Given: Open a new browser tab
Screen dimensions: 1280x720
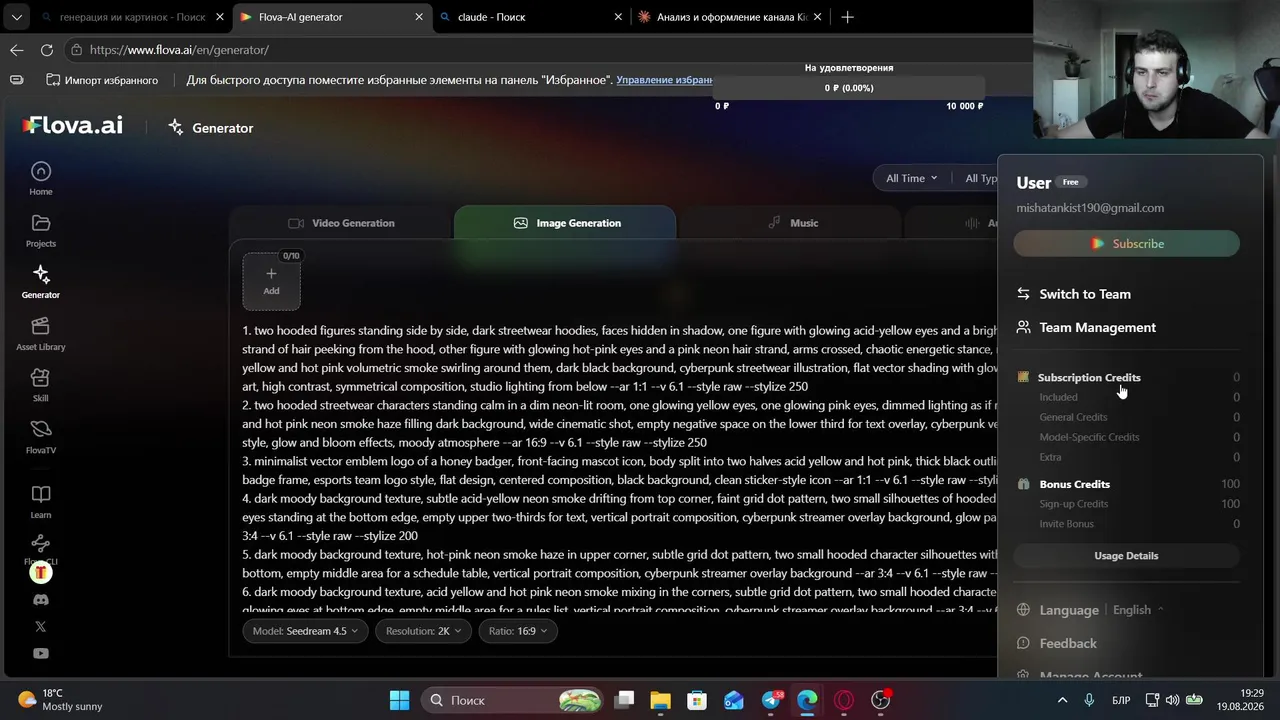Looking at the screenshot, I should pos(847,17).
